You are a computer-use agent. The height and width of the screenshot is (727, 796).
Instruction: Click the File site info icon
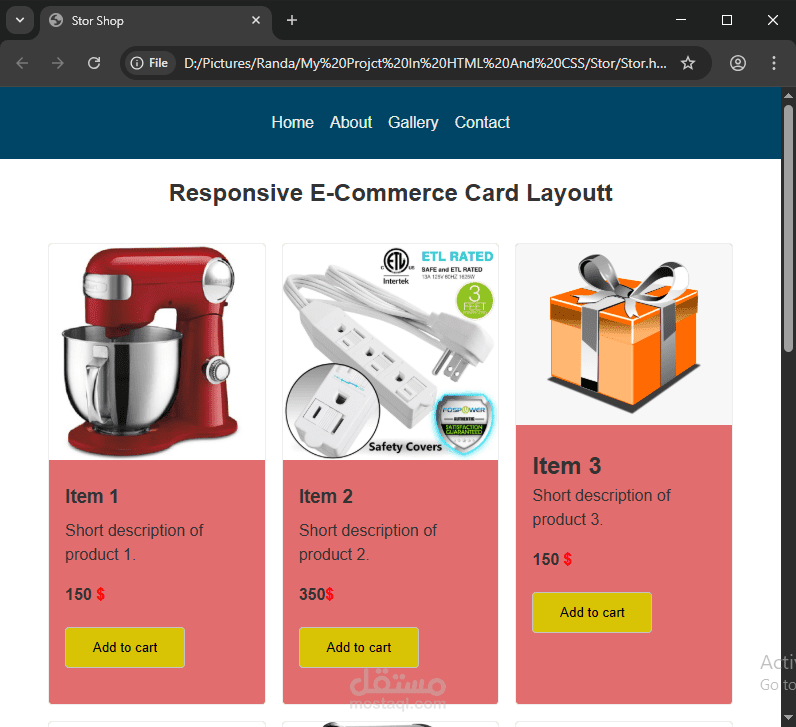149,63
